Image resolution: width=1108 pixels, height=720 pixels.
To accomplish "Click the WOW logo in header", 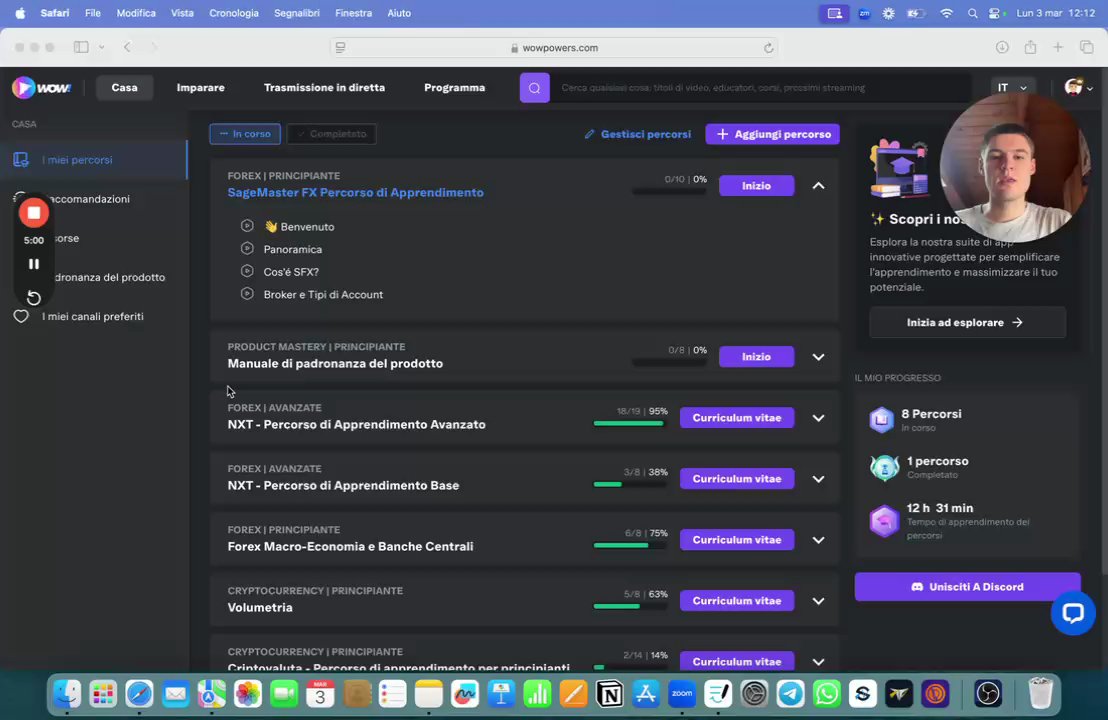I will (41, 88).
